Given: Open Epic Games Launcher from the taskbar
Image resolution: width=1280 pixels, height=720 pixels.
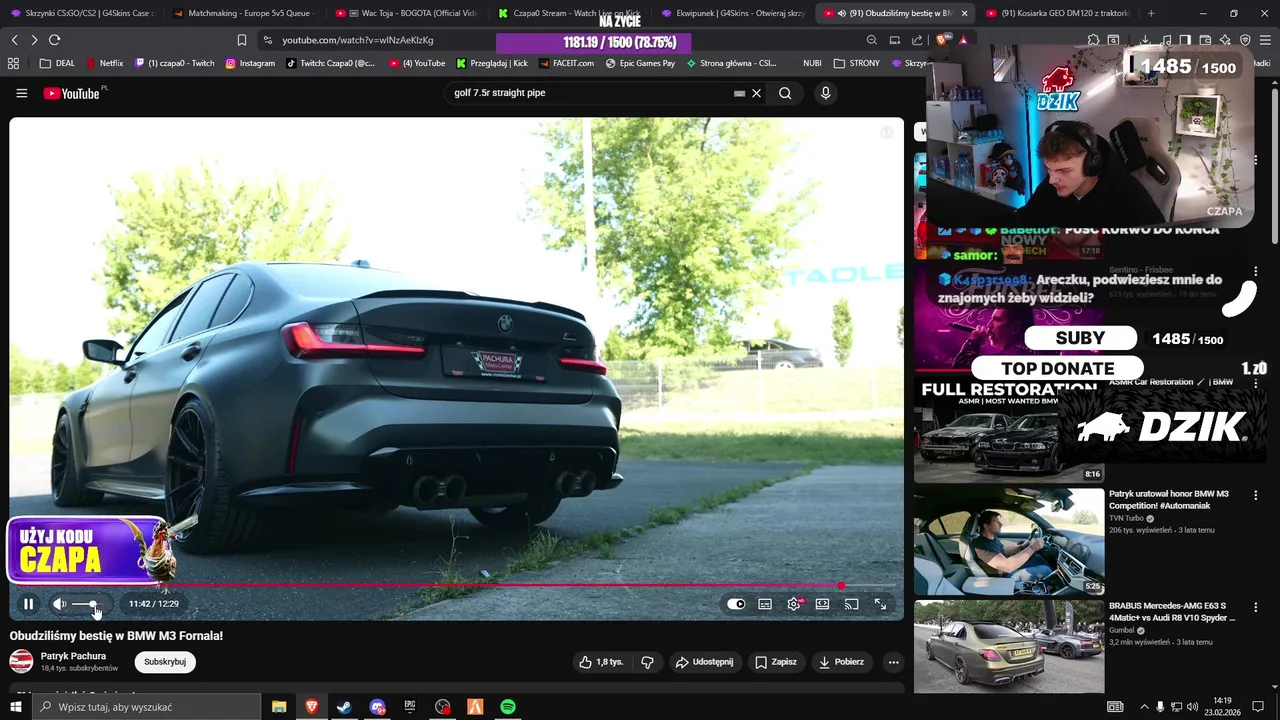Looking at the screenshot, I should point(410,707).
